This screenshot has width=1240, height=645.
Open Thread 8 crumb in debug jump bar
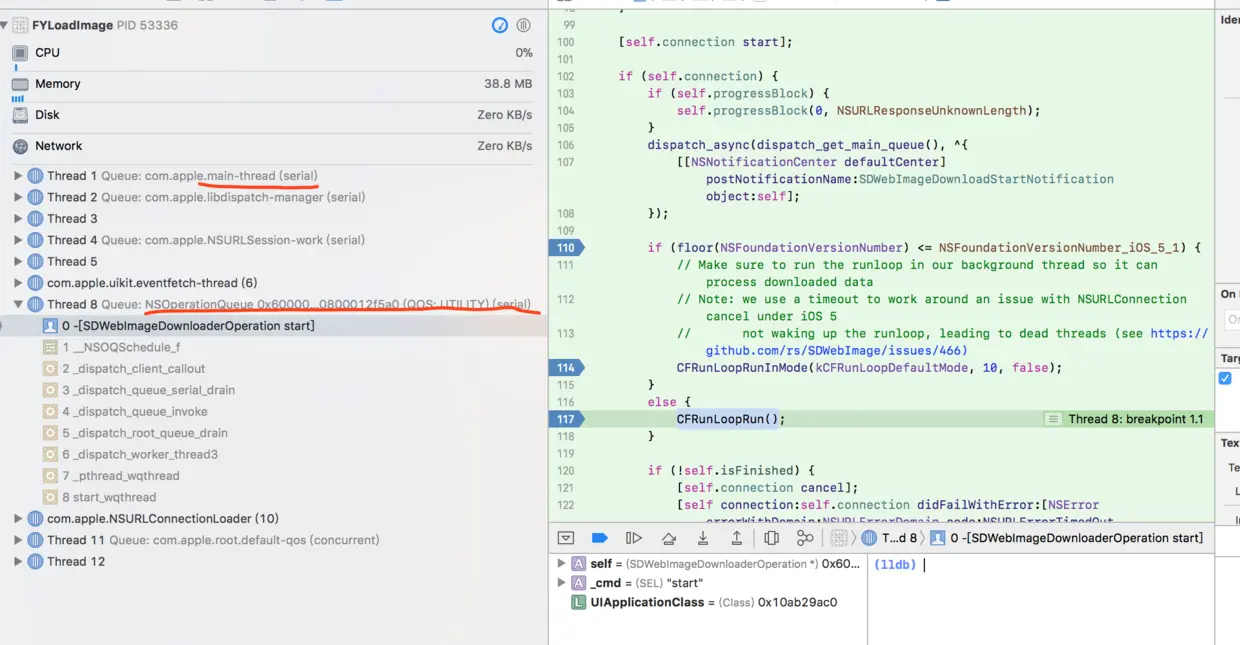pos(890,538)
